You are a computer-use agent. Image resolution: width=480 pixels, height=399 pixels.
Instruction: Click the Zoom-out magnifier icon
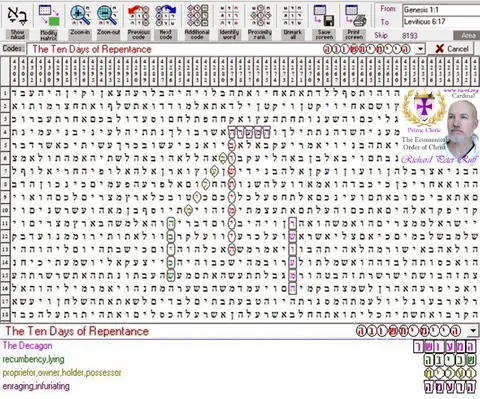108,15
